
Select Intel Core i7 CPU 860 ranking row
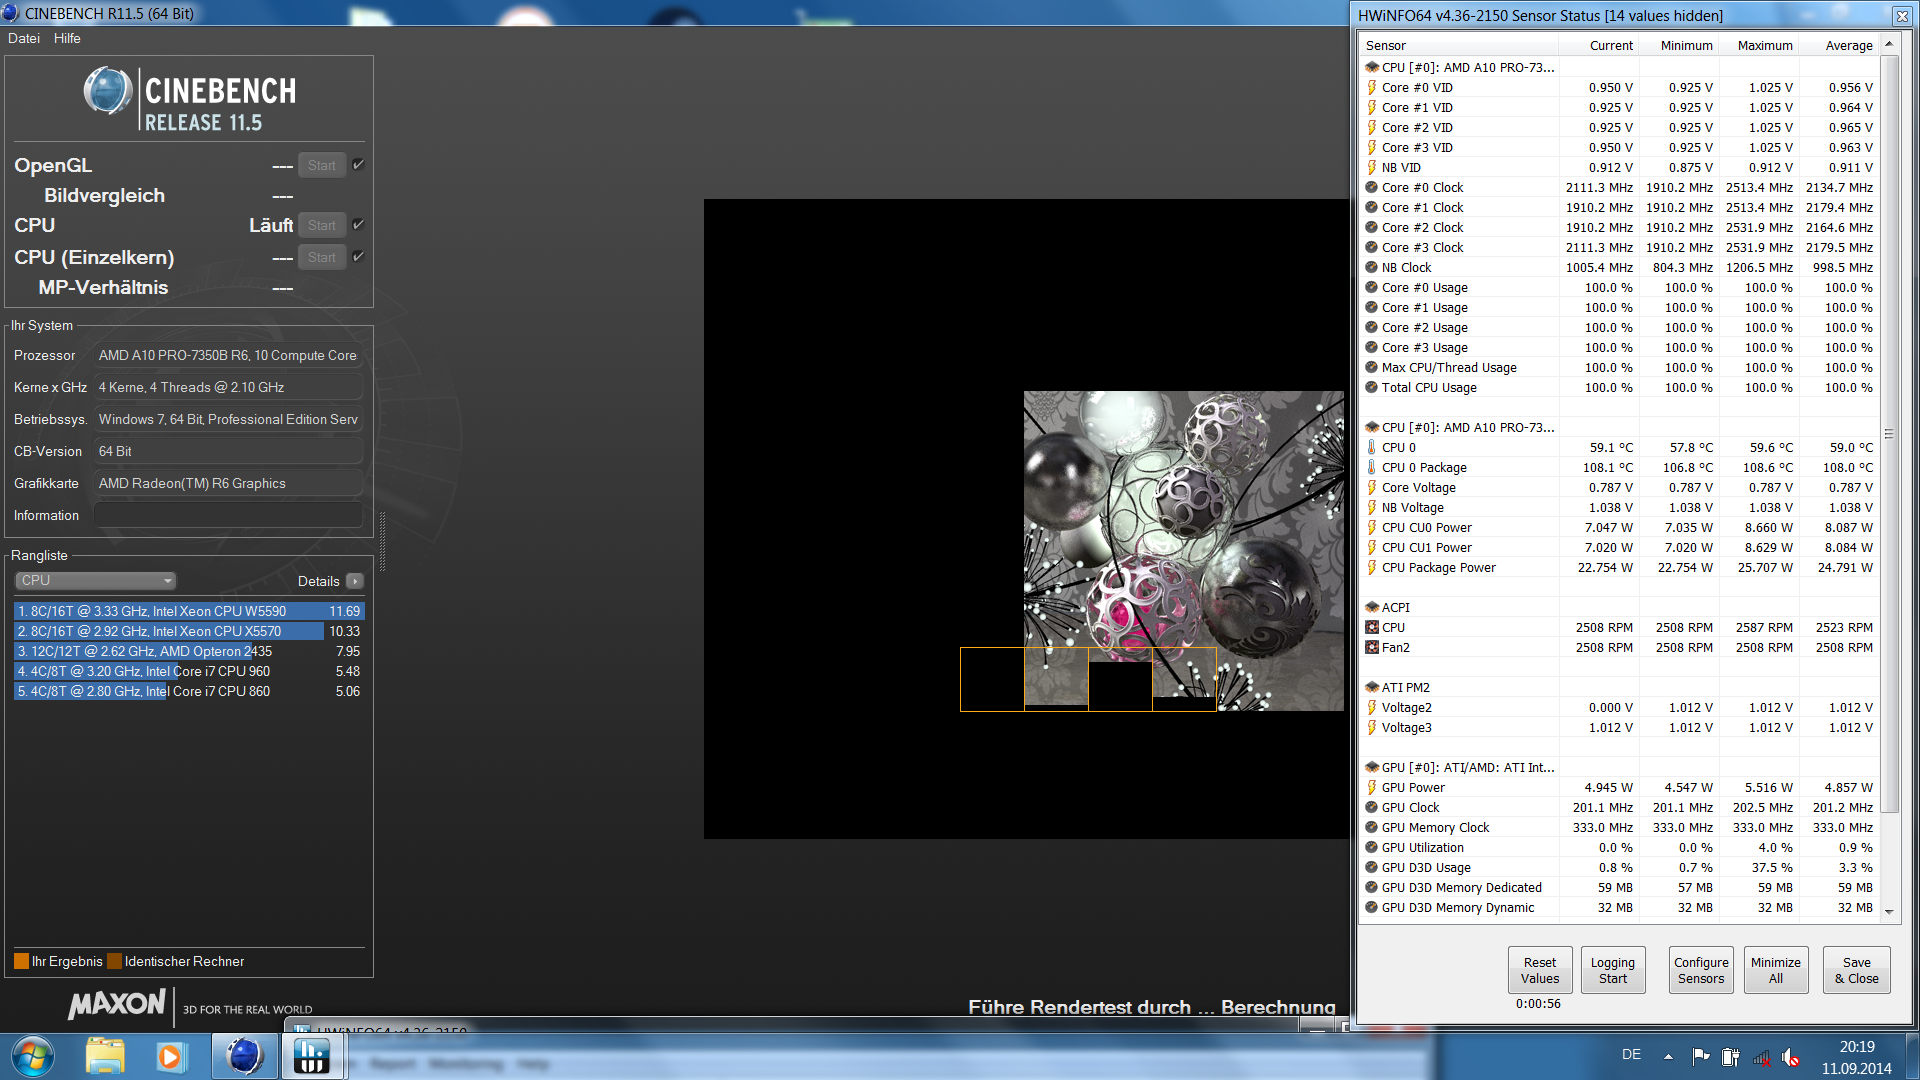tap(189, 691)
